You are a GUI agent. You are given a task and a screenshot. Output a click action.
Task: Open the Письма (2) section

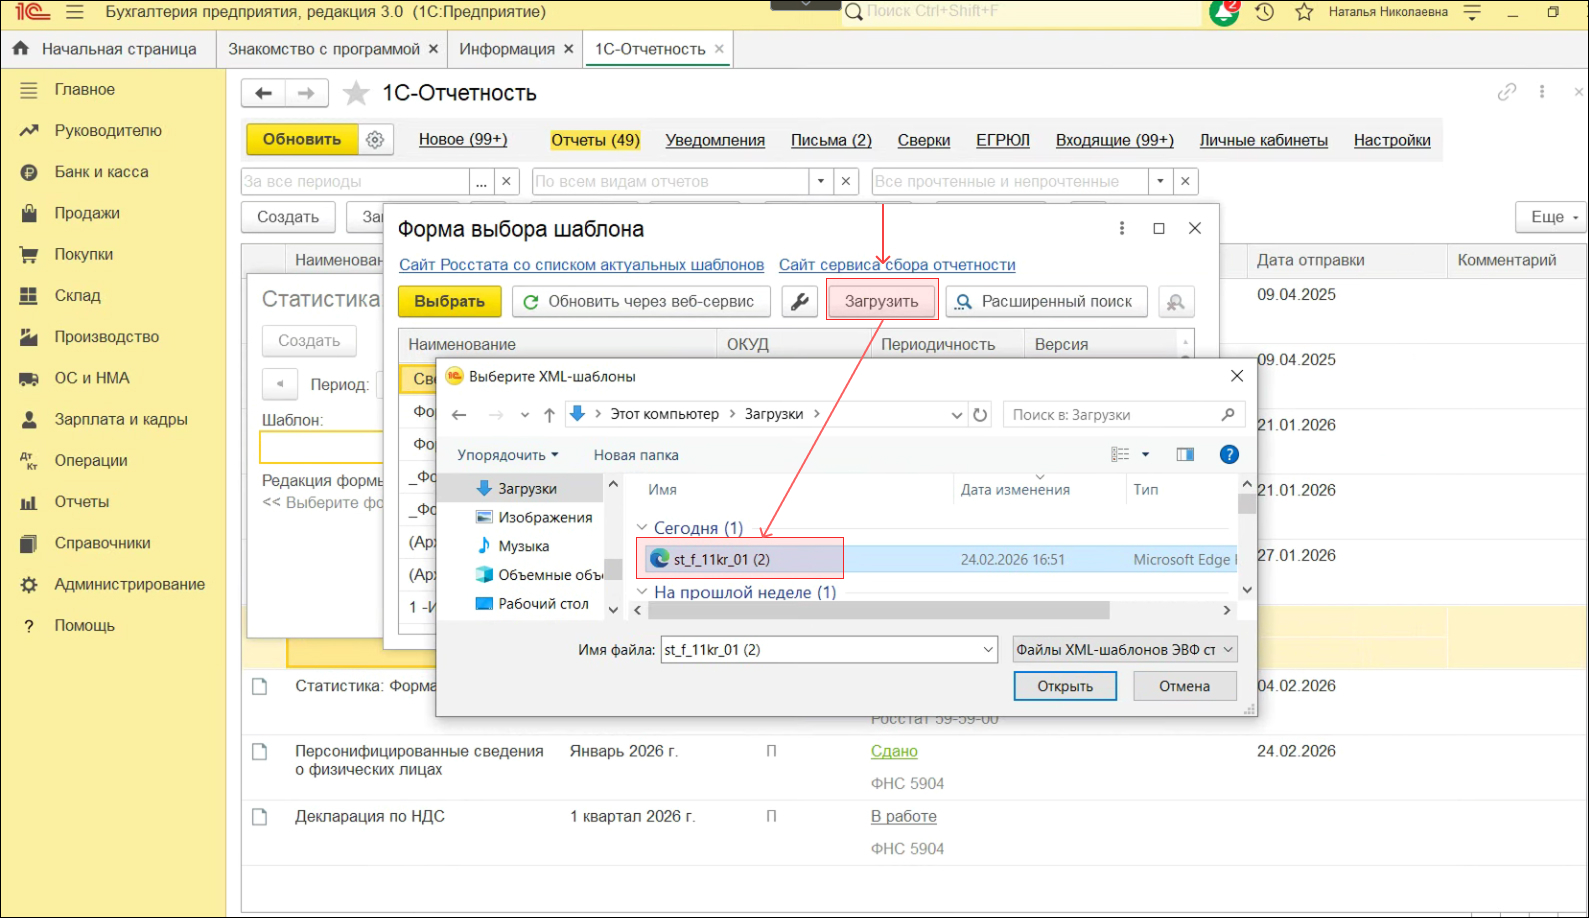831,140
